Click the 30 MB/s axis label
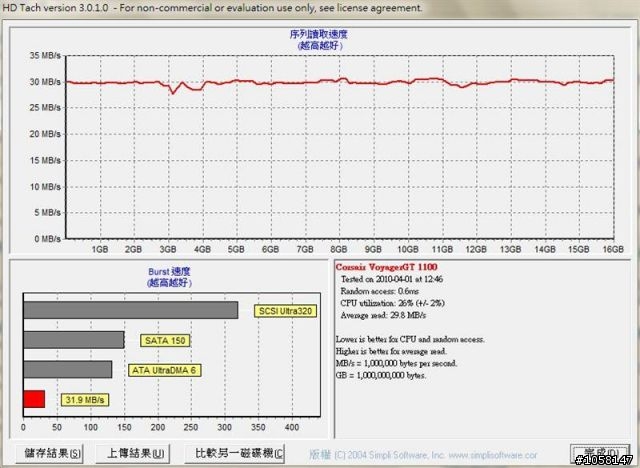The width and height of the screenshot is (640, 468). pyautogui.click(x=45, y=82)
